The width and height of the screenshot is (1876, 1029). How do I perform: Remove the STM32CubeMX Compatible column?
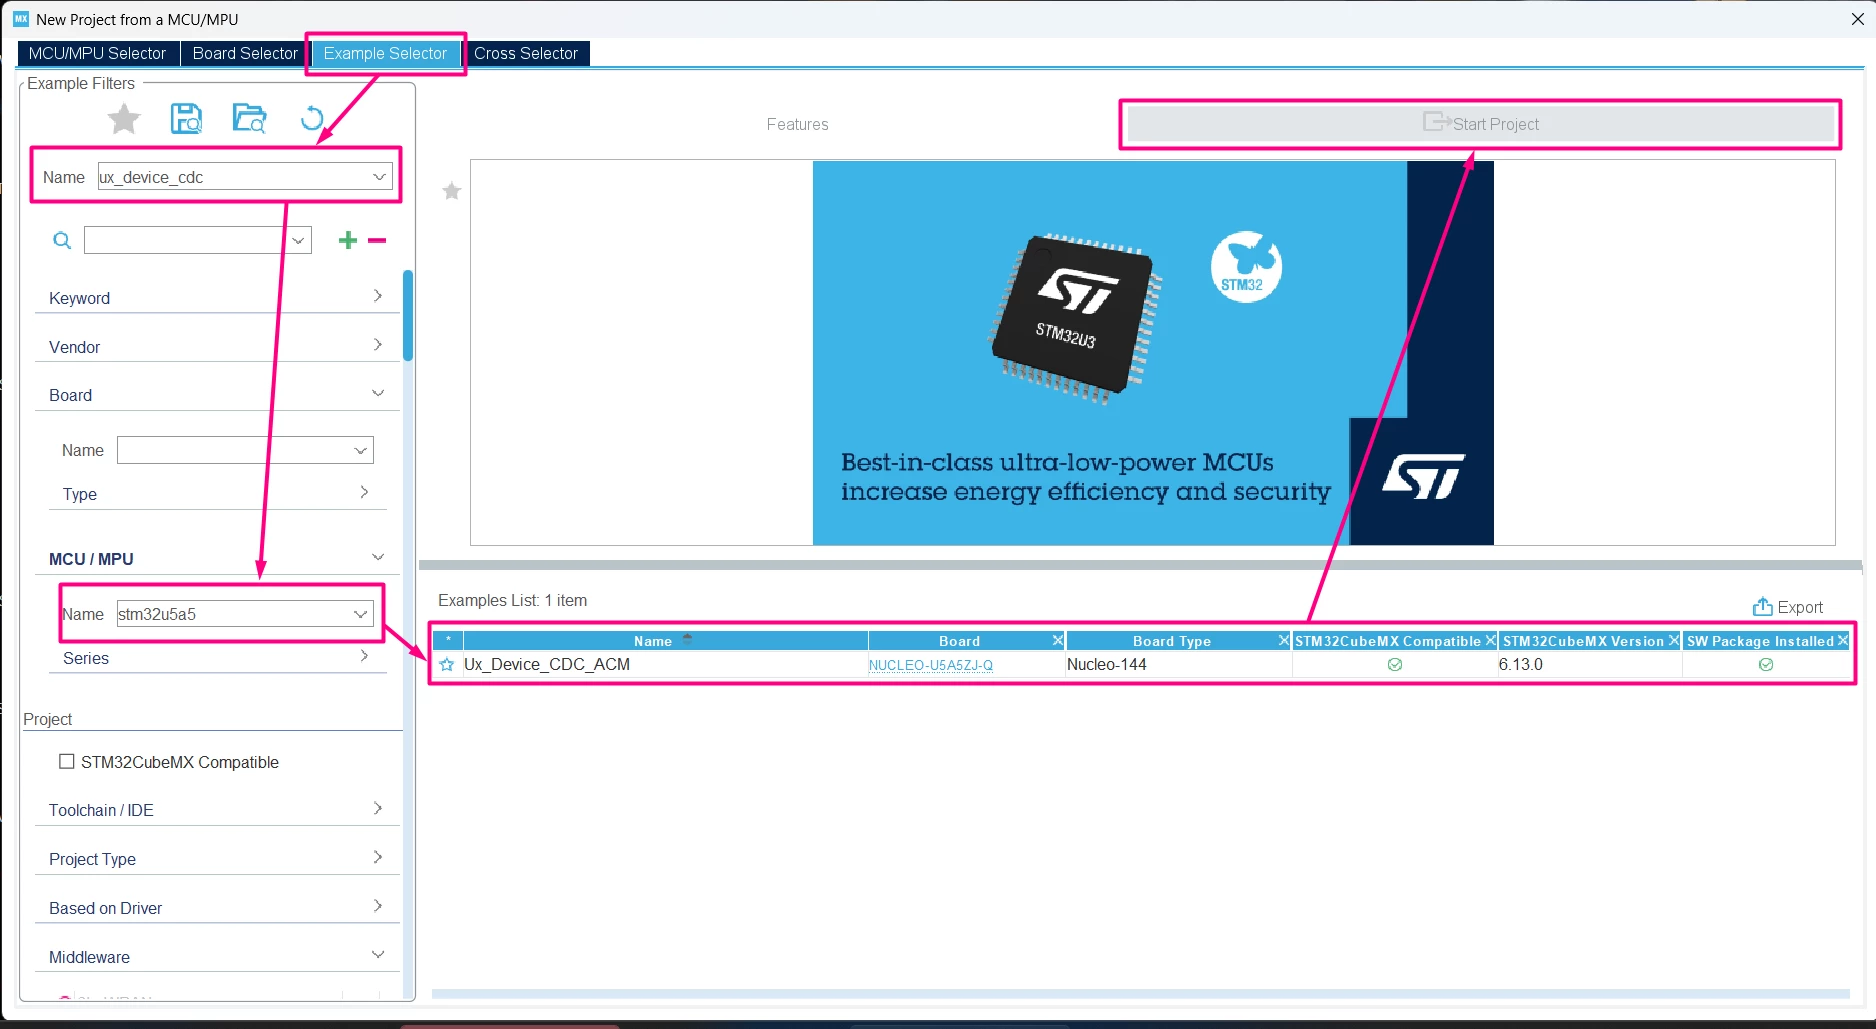(1490, 640)
